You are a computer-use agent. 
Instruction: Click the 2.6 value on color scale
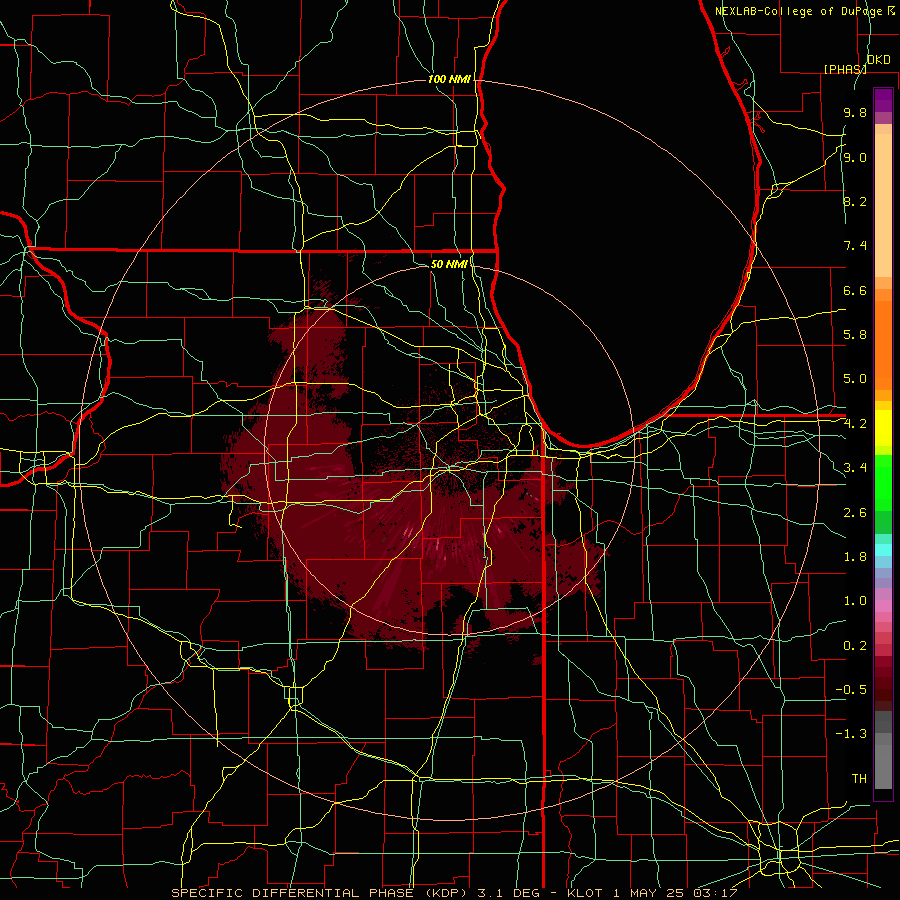855,513
